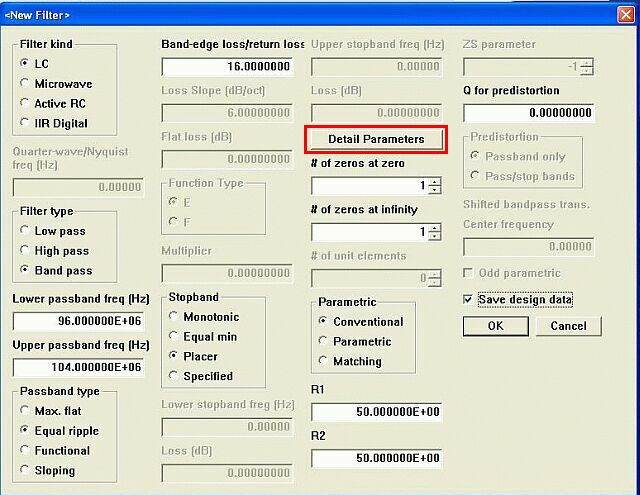Set passband type to Max. flat

26,411
